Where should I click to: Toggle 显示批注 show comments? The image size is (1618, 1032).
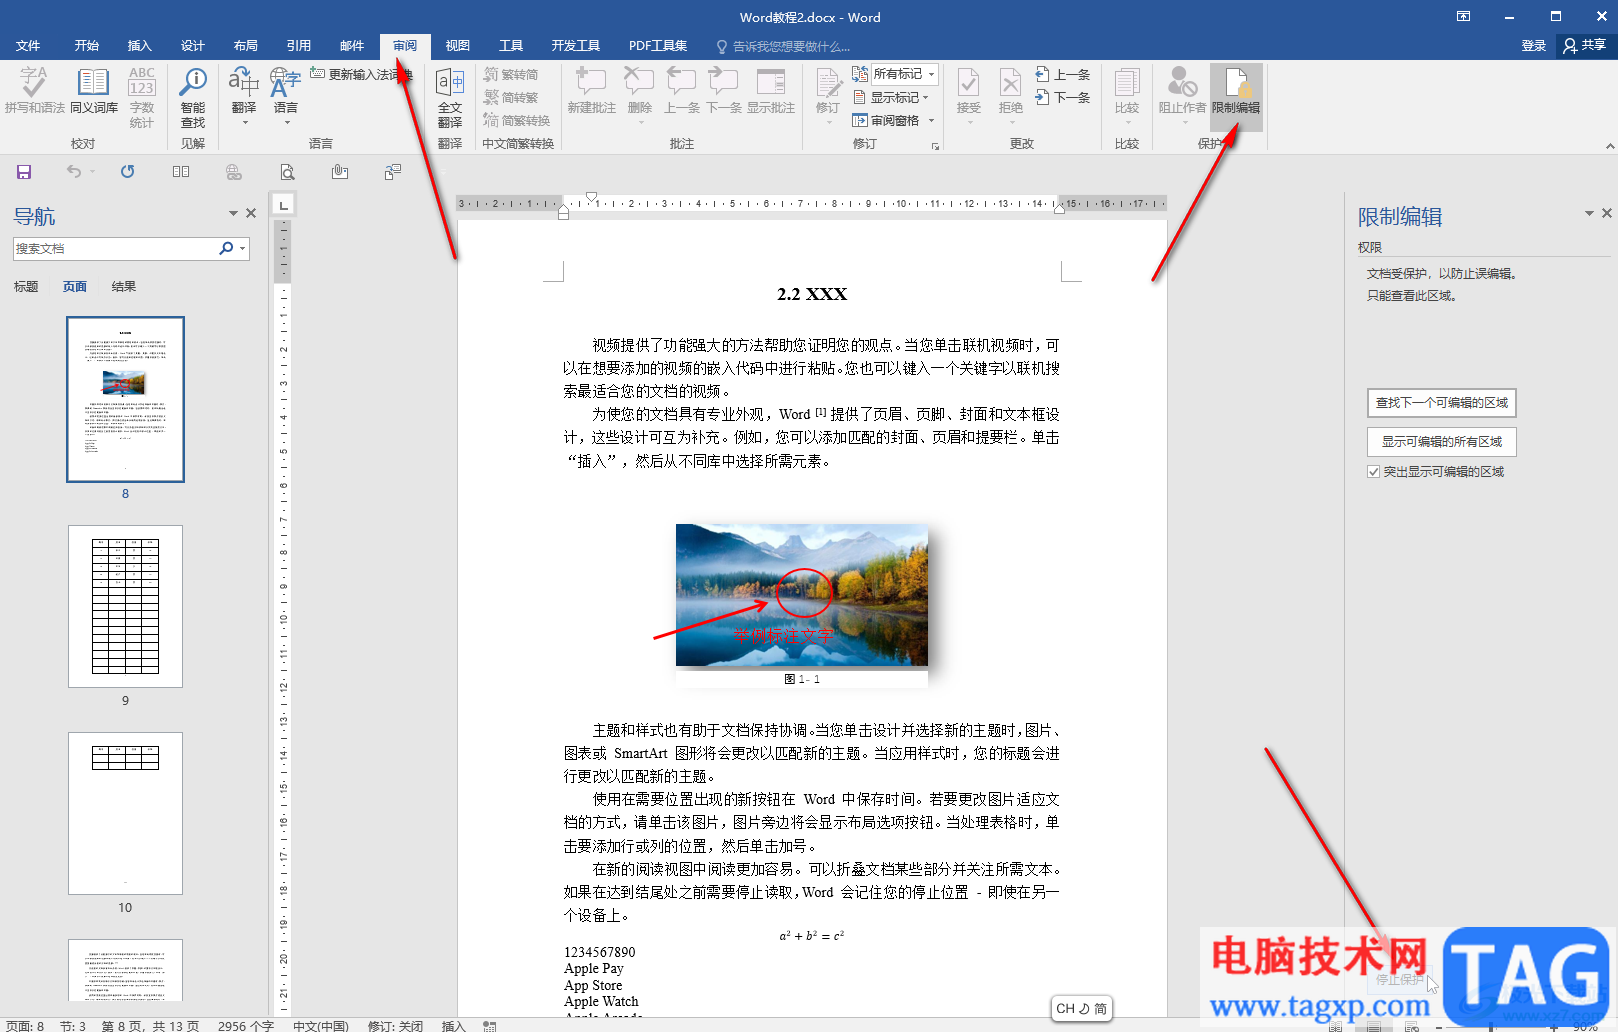point(771,91)
